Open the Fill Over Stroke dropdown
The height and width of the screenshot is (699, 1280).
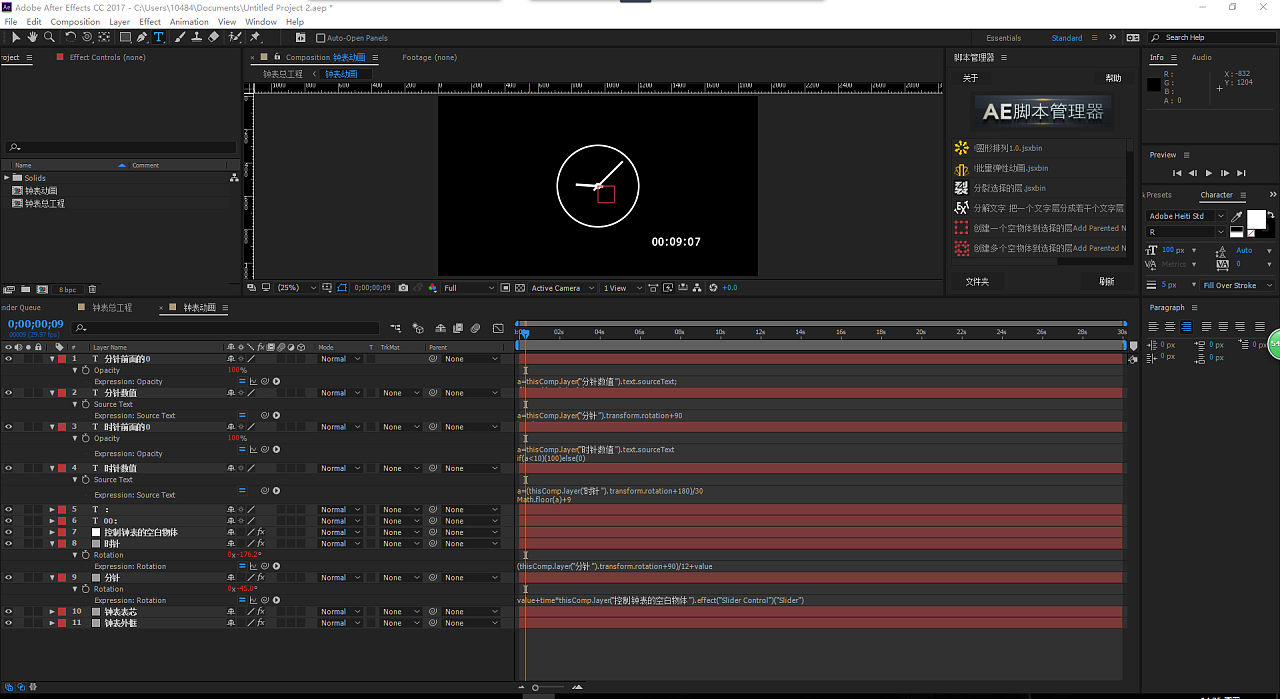coord(1236,285)
